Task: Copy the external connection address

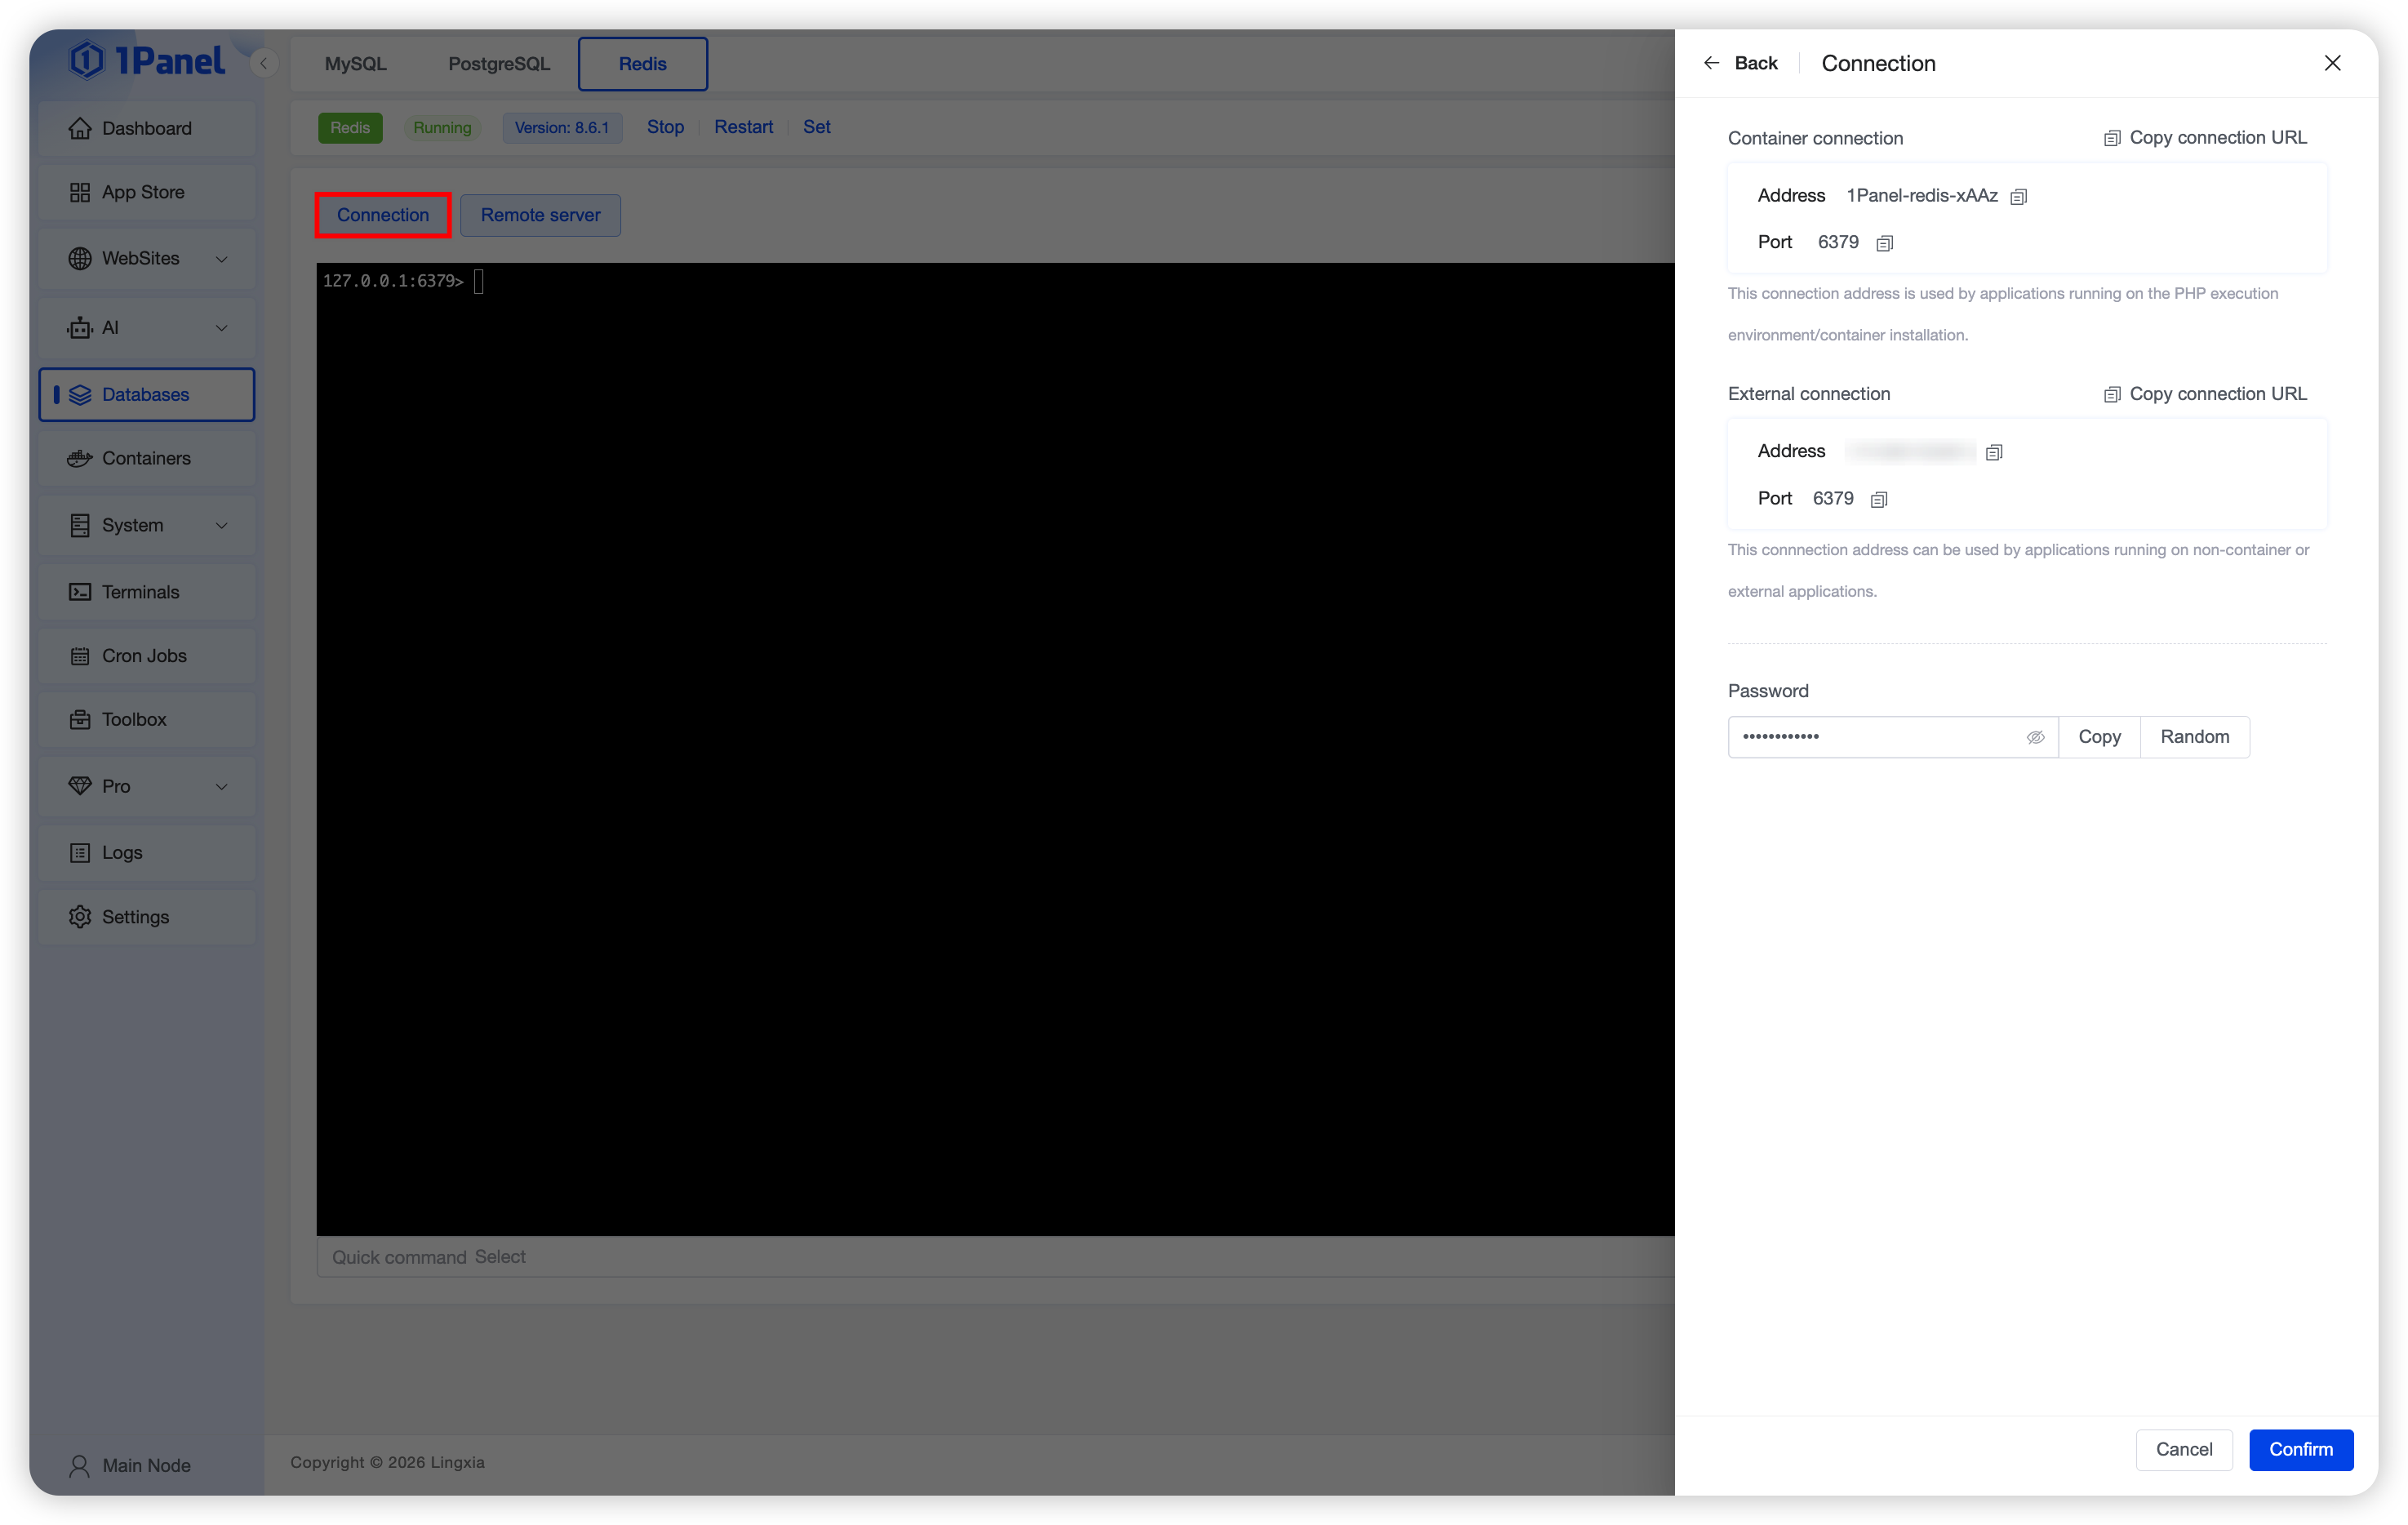Action: click(x=1993, y=453)
